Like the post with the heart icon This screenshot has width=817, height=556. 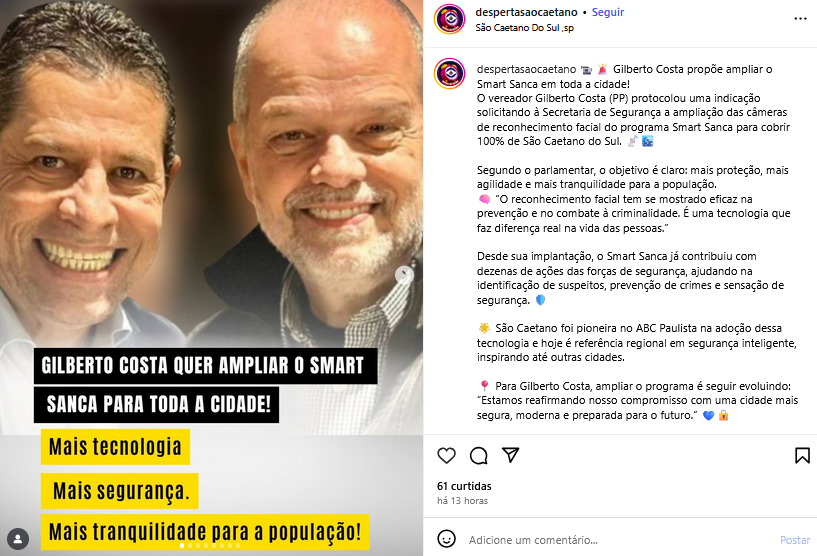tap(446, 455)
